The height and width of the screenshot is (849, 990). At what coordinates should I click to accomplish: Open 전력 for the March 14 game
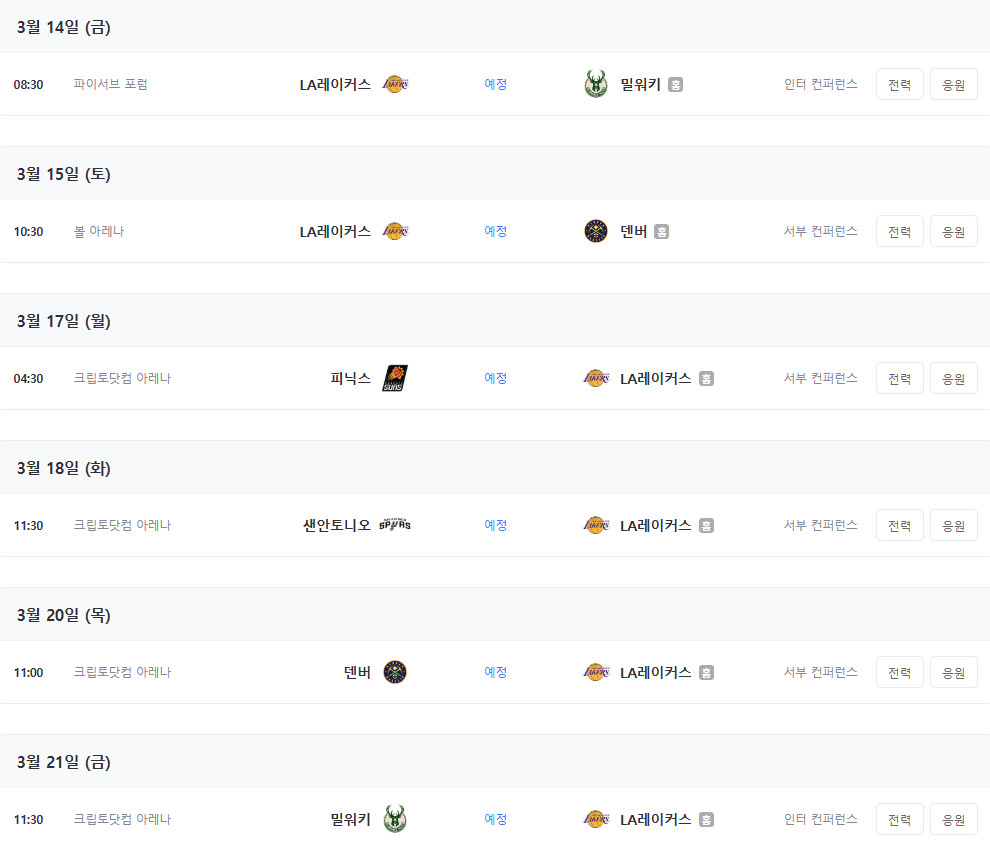(900, 84)
